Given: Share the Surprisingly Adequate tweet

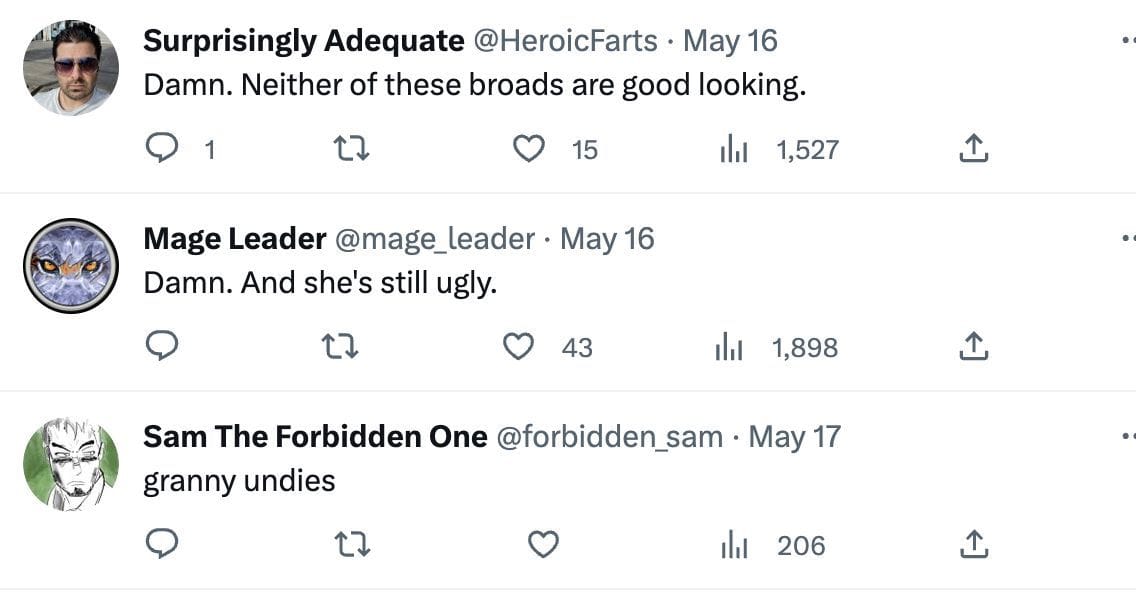Looking at the screenshot, I should tap(973, 149).
